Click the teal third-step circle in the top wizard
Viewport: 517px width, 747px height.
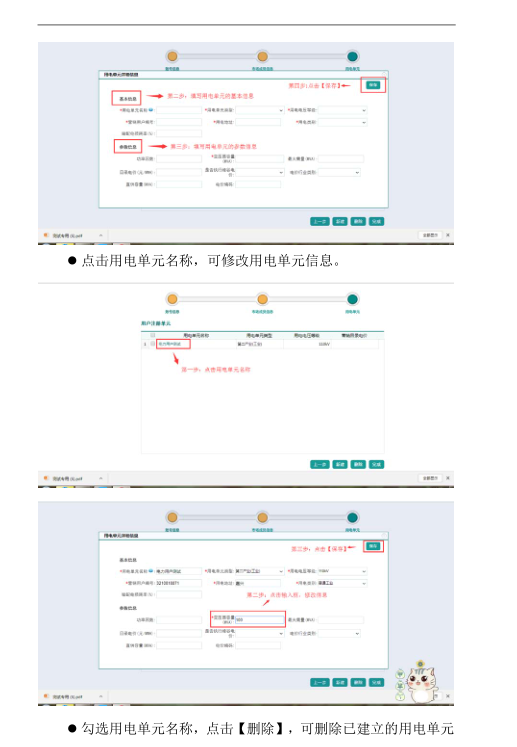pyautogui.click(x=352, y=56)
